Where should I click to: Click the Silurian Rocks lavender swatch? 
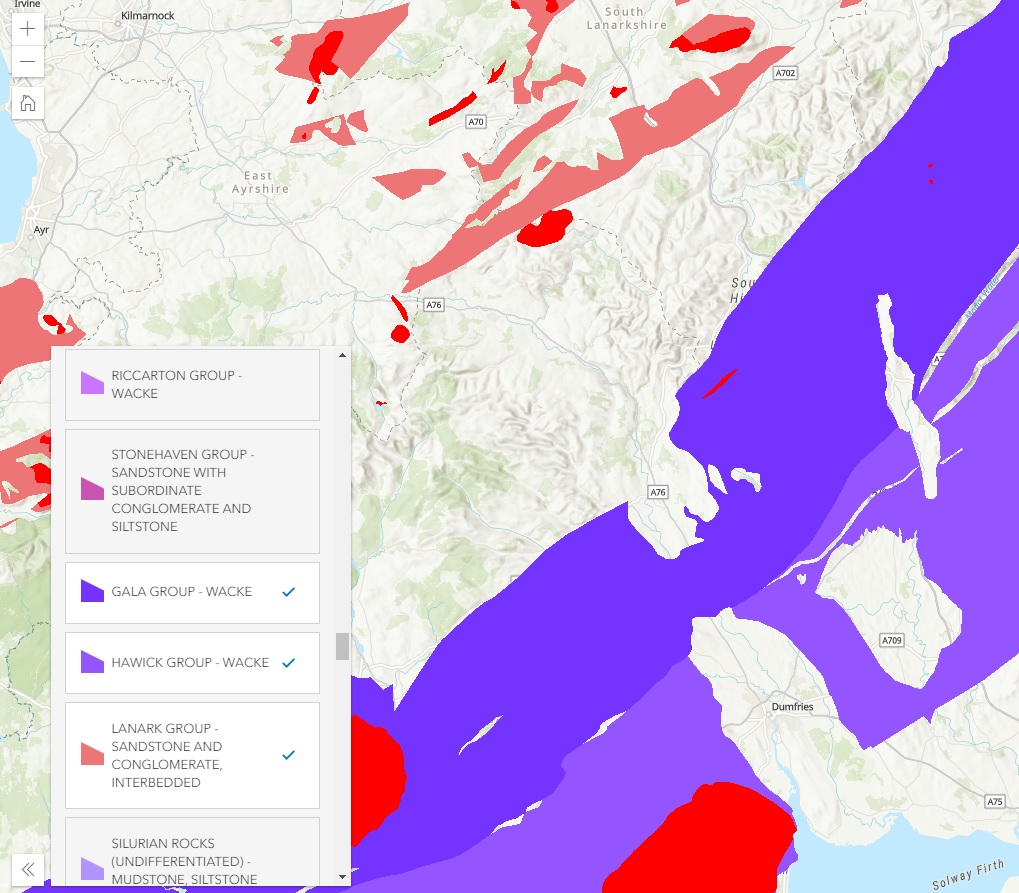pyautogui.click(x=92, y=869)
